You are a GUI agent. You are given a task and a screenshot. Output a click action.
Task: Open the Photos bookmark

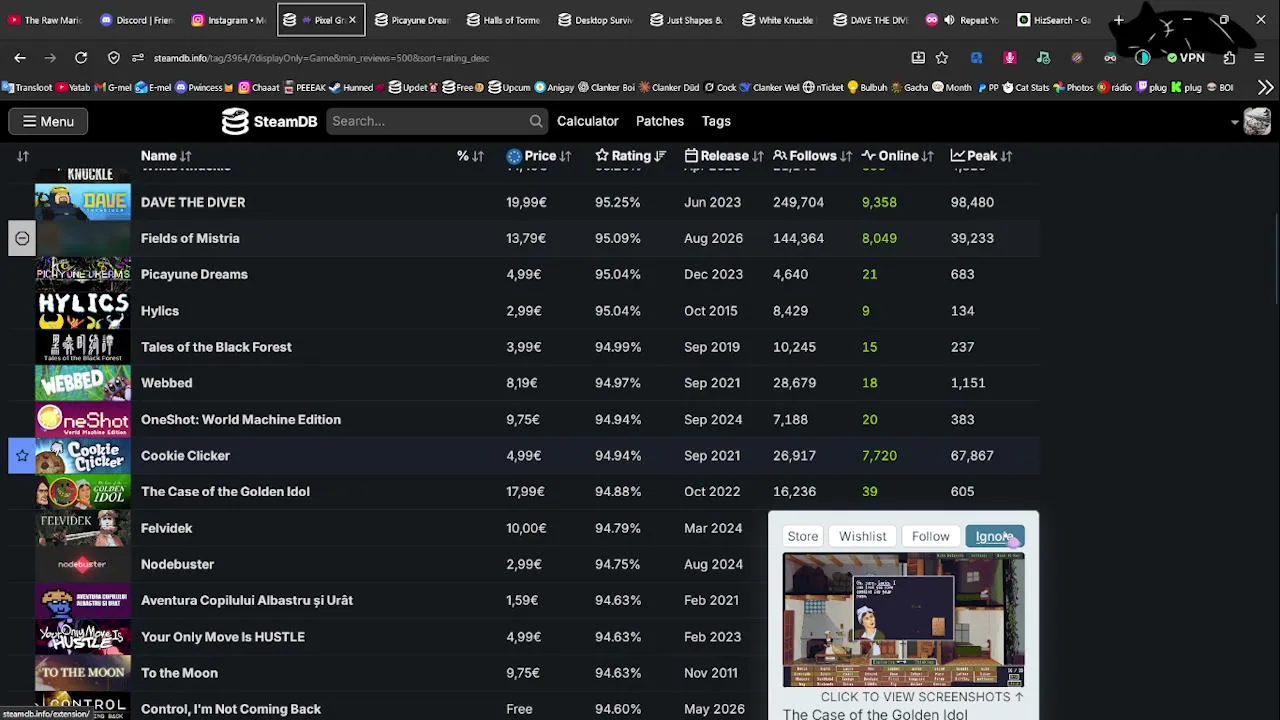click(x=1073, y=87)
